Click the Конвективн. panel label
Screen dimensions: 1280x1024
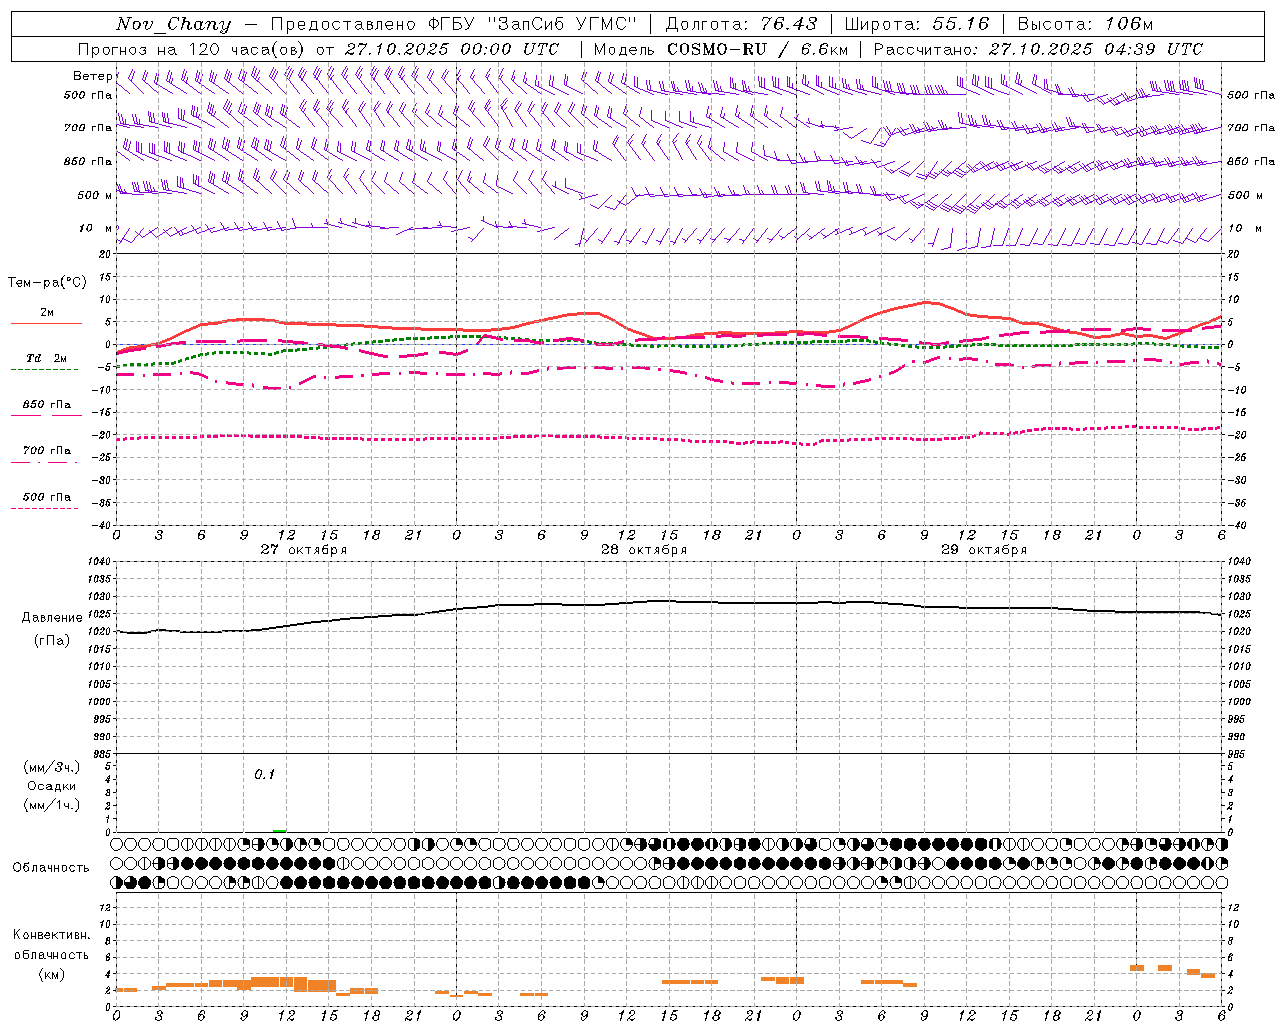(51, 935)
